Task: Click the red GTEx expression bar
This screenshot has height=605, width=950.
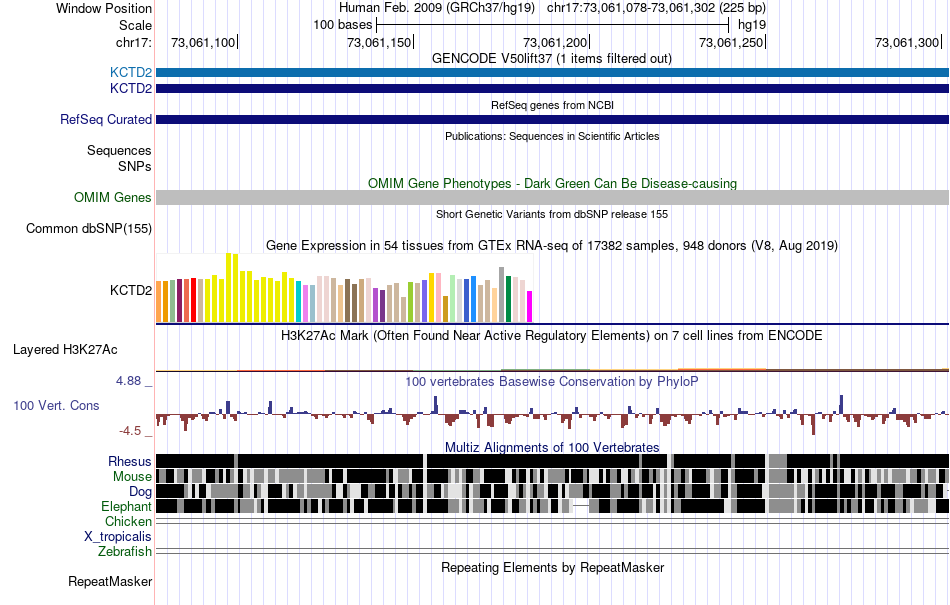Action: click(194, 300)
